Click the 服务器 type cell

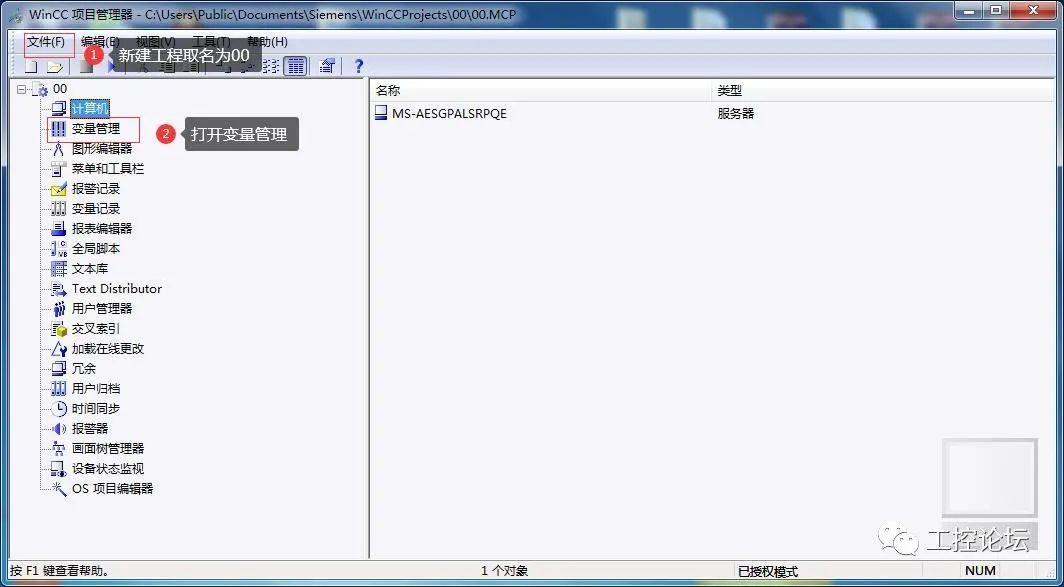click(736, 114)
